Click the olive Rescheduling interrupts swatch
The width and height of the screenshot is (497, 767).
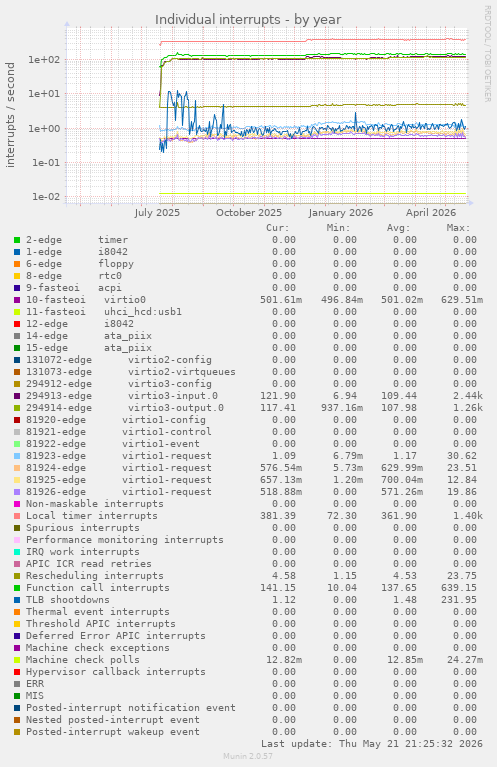(17, 576)
